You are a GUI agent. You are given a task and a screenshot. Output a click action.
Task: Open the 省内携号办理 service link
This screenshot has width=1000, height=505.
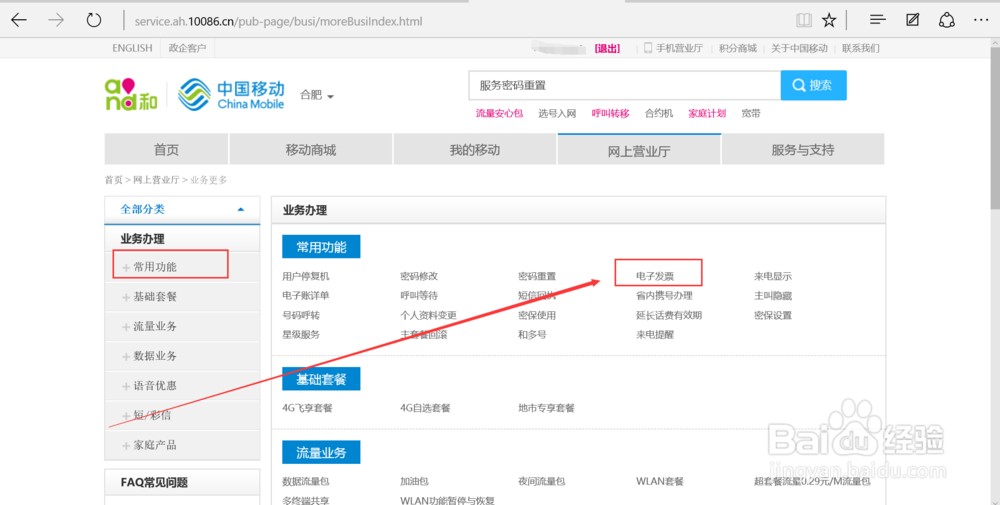click(665, 296)
